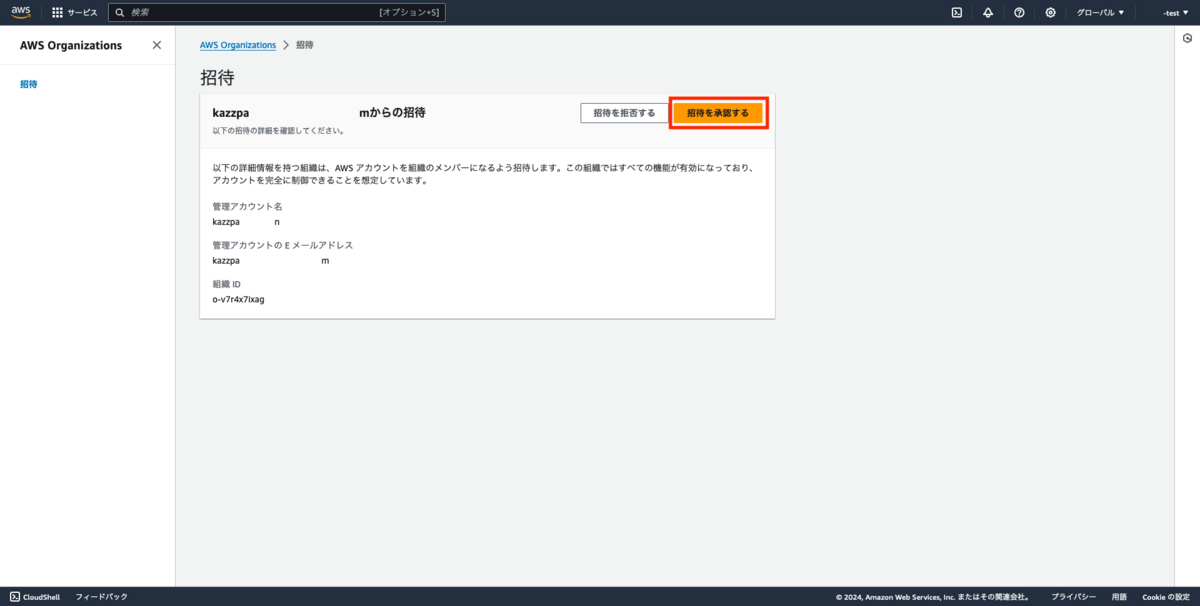
Task: Open プライバシー link in footer
Action: click(x=1074, y=597)
